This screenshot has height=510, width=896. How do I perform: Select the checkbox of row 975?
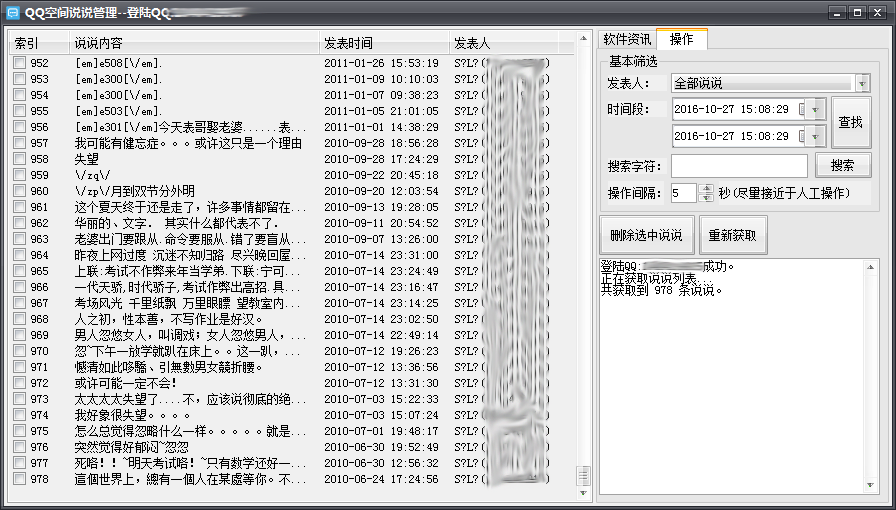click(20, 431)
